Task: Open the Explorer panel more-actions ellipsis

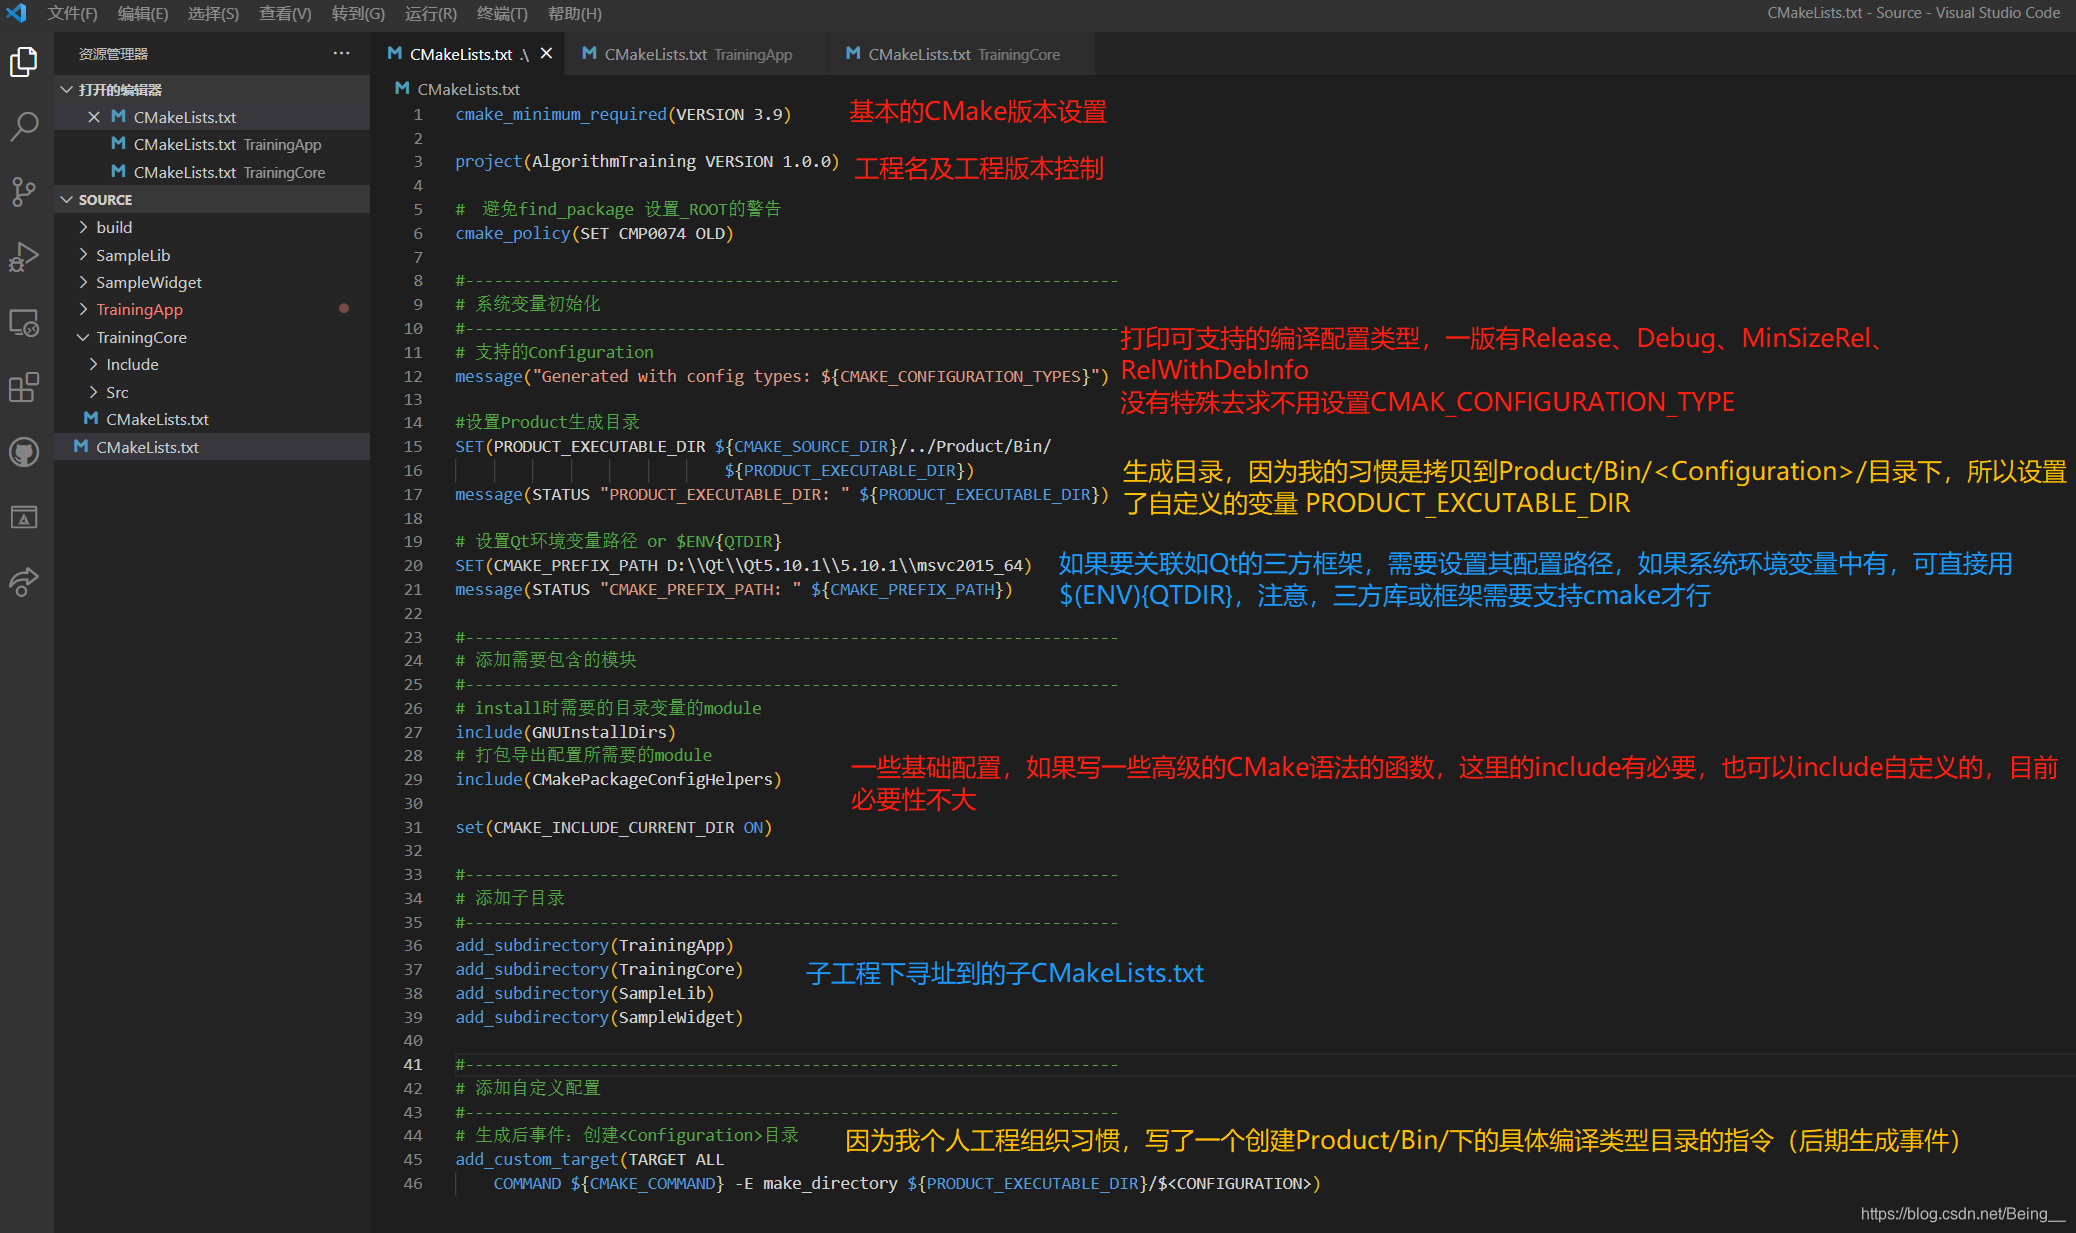Action: pyautogui.click(x=342, y=53)
